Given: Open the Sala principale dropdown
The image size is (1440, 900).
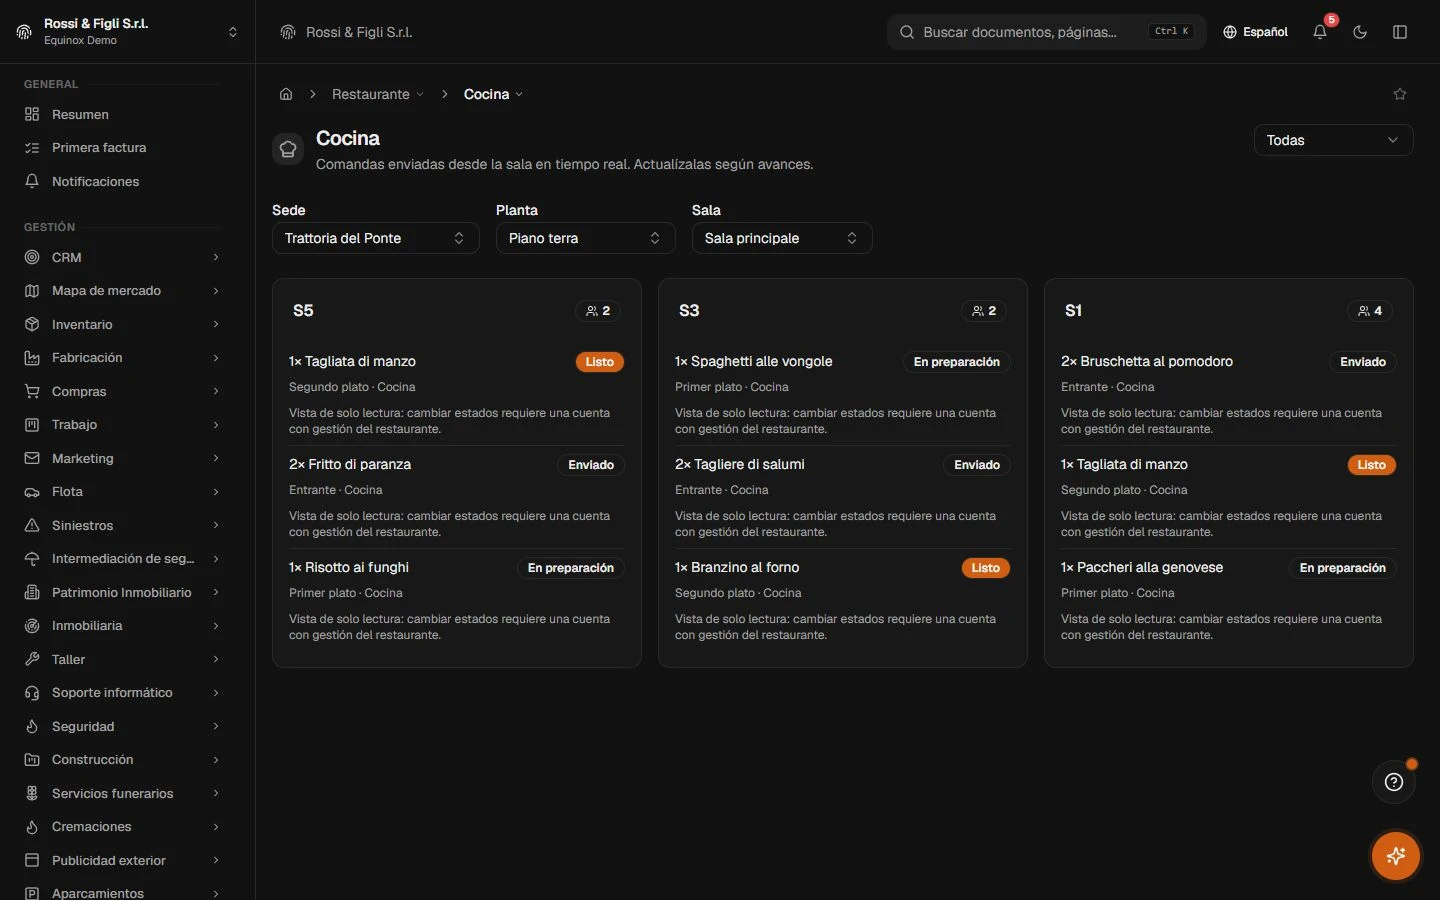Looking at the screenshot, I should 782,238.
